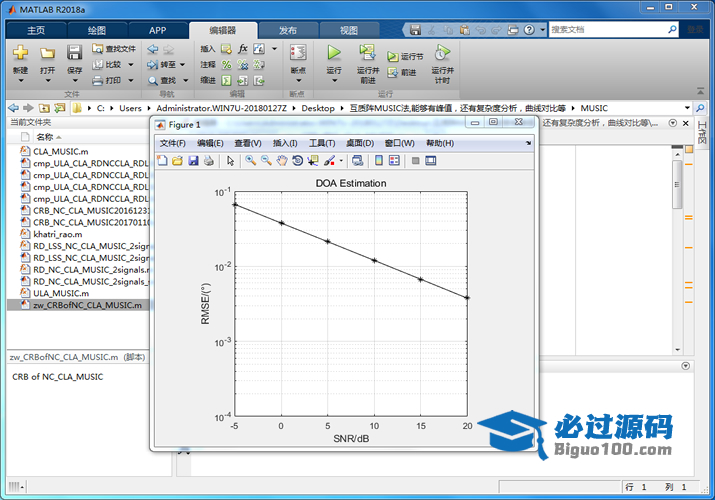The image size is (715, 500).
Task: Open the Go To (转至) dropdown arrow
Action: (182, 65)
